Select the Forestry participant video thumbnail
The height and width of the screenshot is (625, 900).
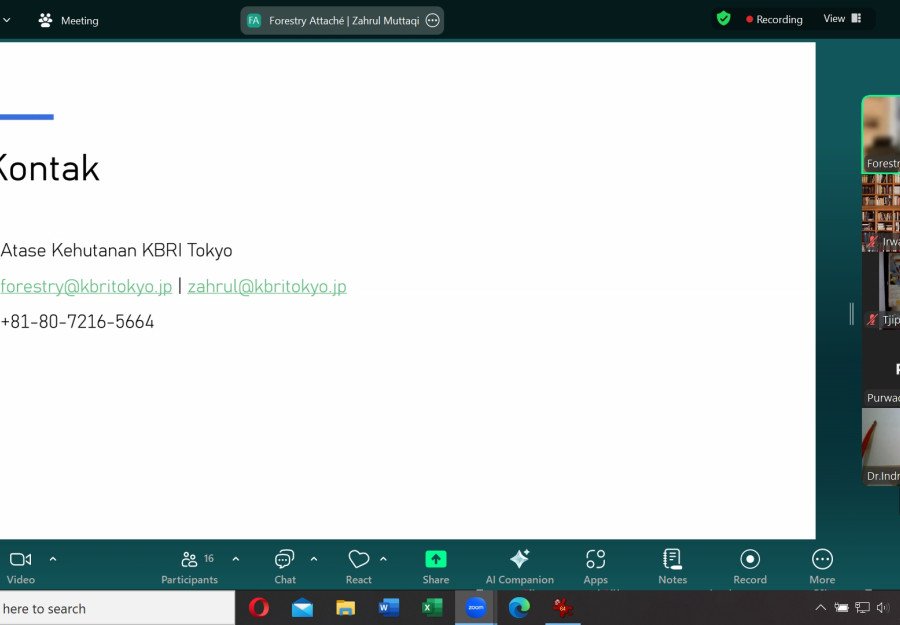(x=881, y=134)
